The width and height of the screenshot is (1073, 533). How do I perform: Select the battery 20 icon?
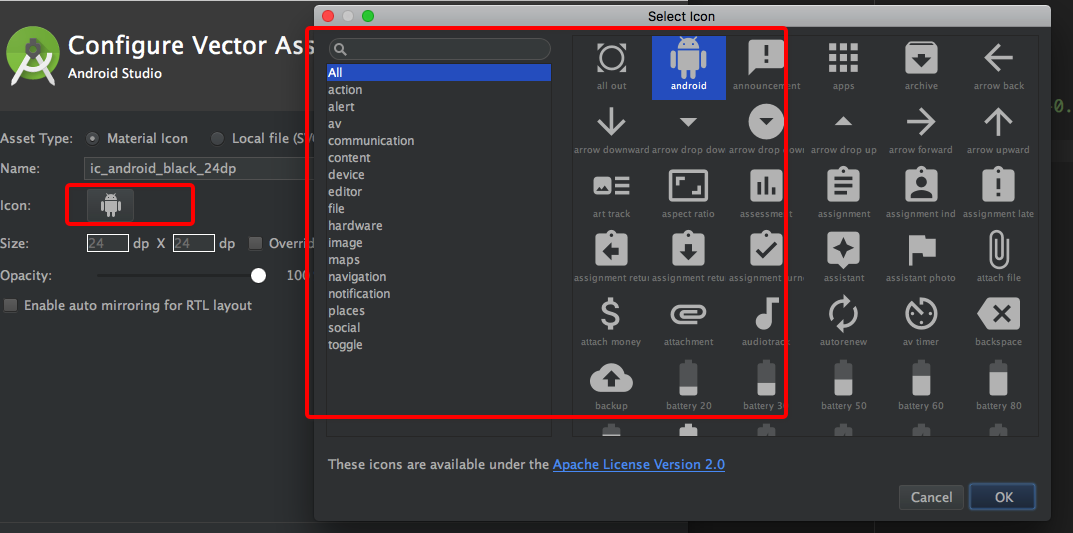pyautogui.click(x=688, y=378)
